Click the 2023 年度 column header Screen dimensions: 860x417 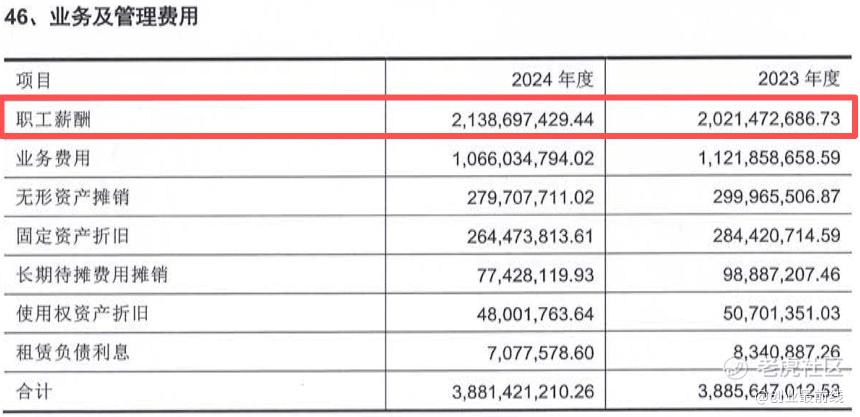point(799,80)
